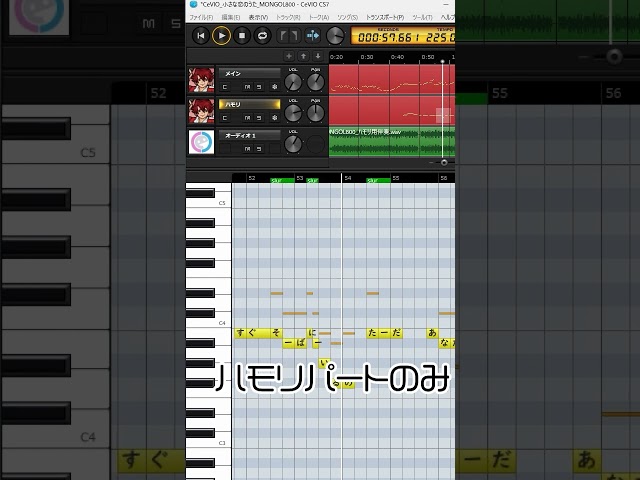Click the C3 key on piano keyboard
640x480 pixels.
pos(209,443)
